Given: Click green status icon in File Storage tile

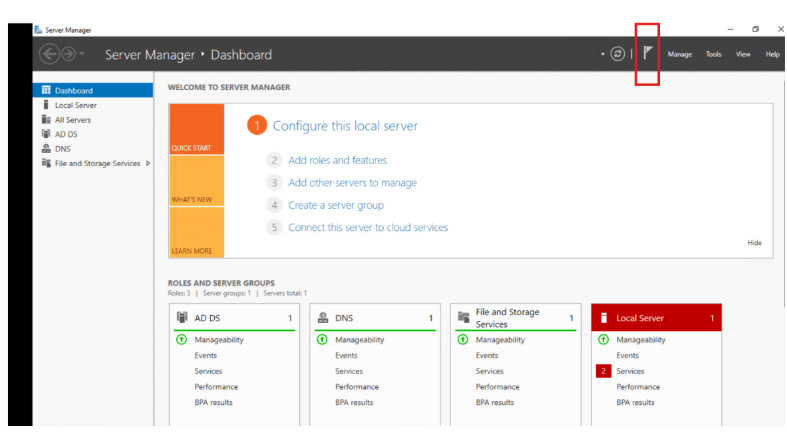Looking at the screenshot, I should tap(463, 340).
